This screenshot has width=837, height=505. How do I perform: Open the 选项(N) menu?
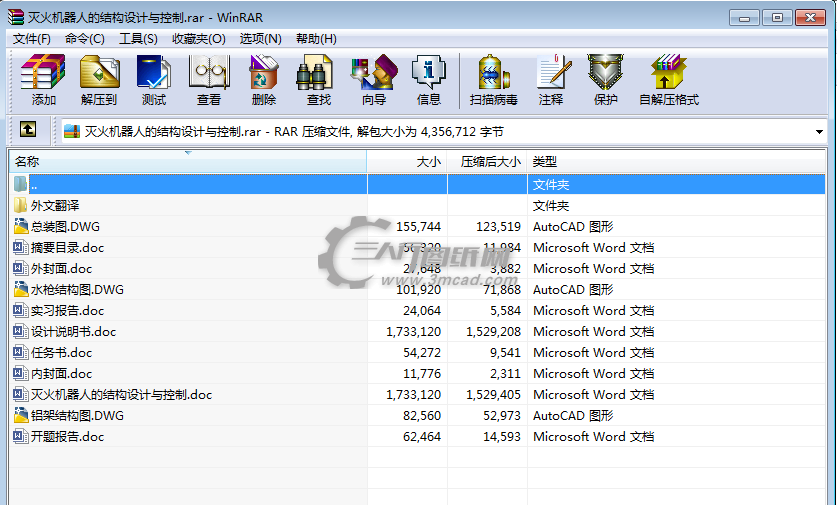(260, 39)
